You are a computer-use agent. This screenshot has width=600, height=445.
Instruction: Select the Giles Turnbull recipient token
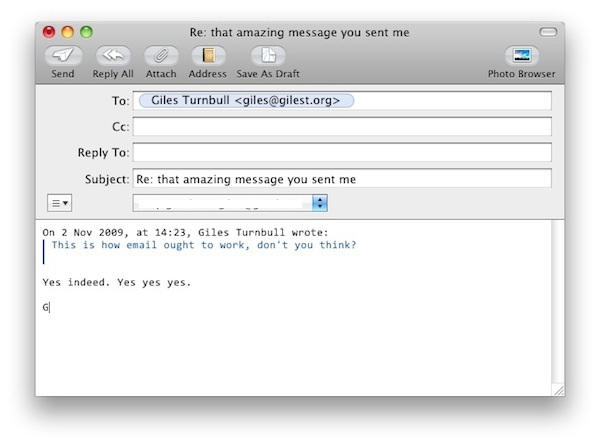click(x=246, y=101)
